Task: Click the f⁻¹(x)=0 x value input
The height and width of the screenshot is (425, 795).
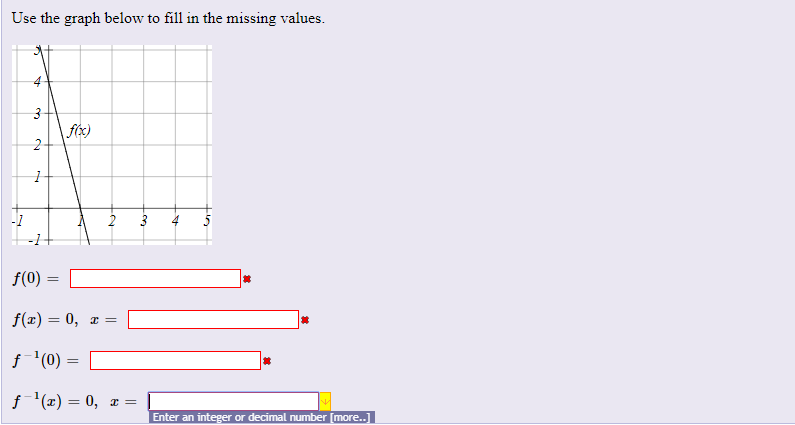Action: point(233,402)
